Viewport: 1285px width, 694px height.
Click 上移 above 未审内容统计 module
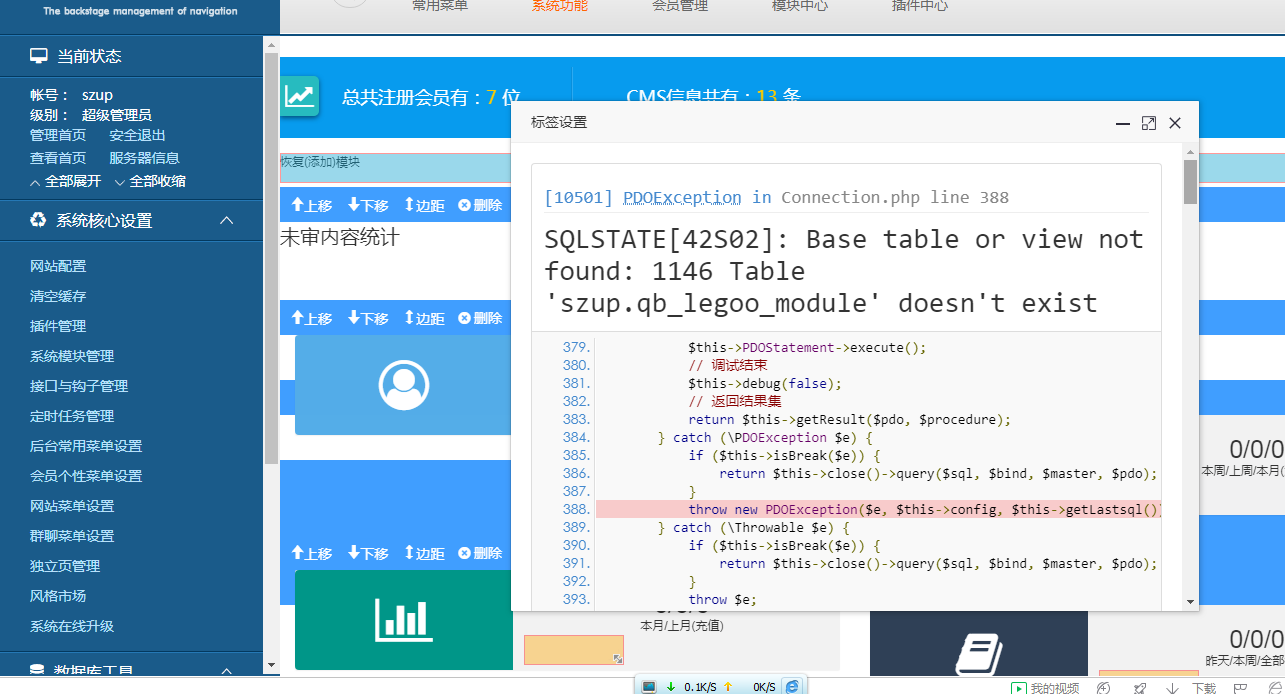311,205
